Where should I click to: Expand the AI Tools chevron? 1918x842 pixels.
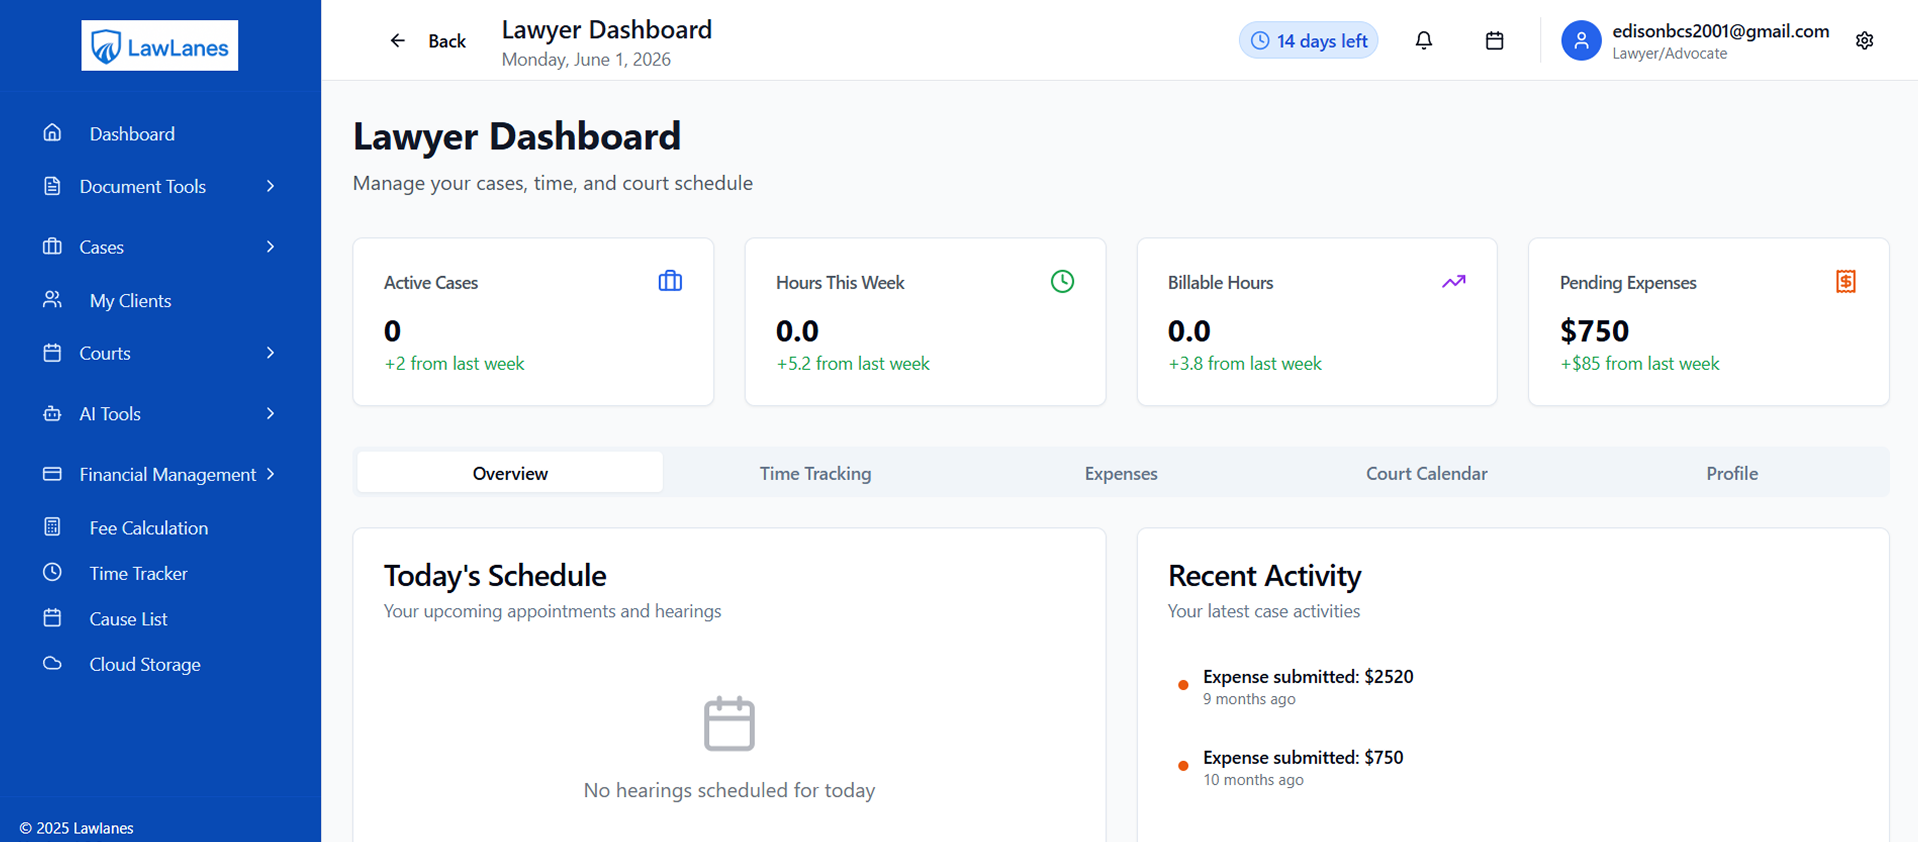click(x=270, y=413)
